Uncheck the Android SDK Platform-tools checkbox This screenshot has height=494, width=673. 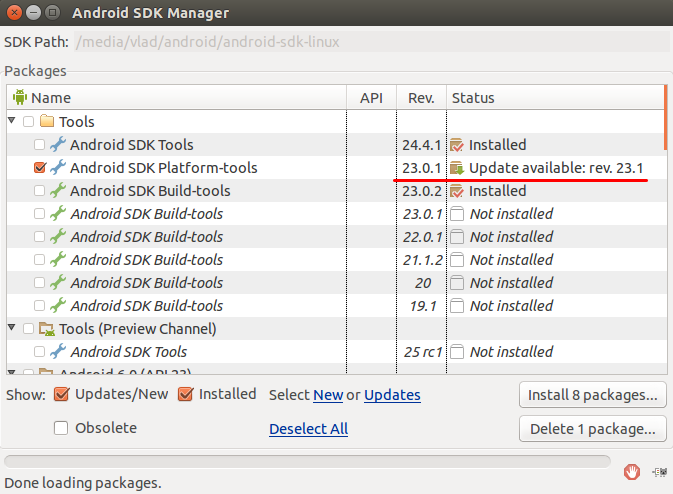(39, 168)
